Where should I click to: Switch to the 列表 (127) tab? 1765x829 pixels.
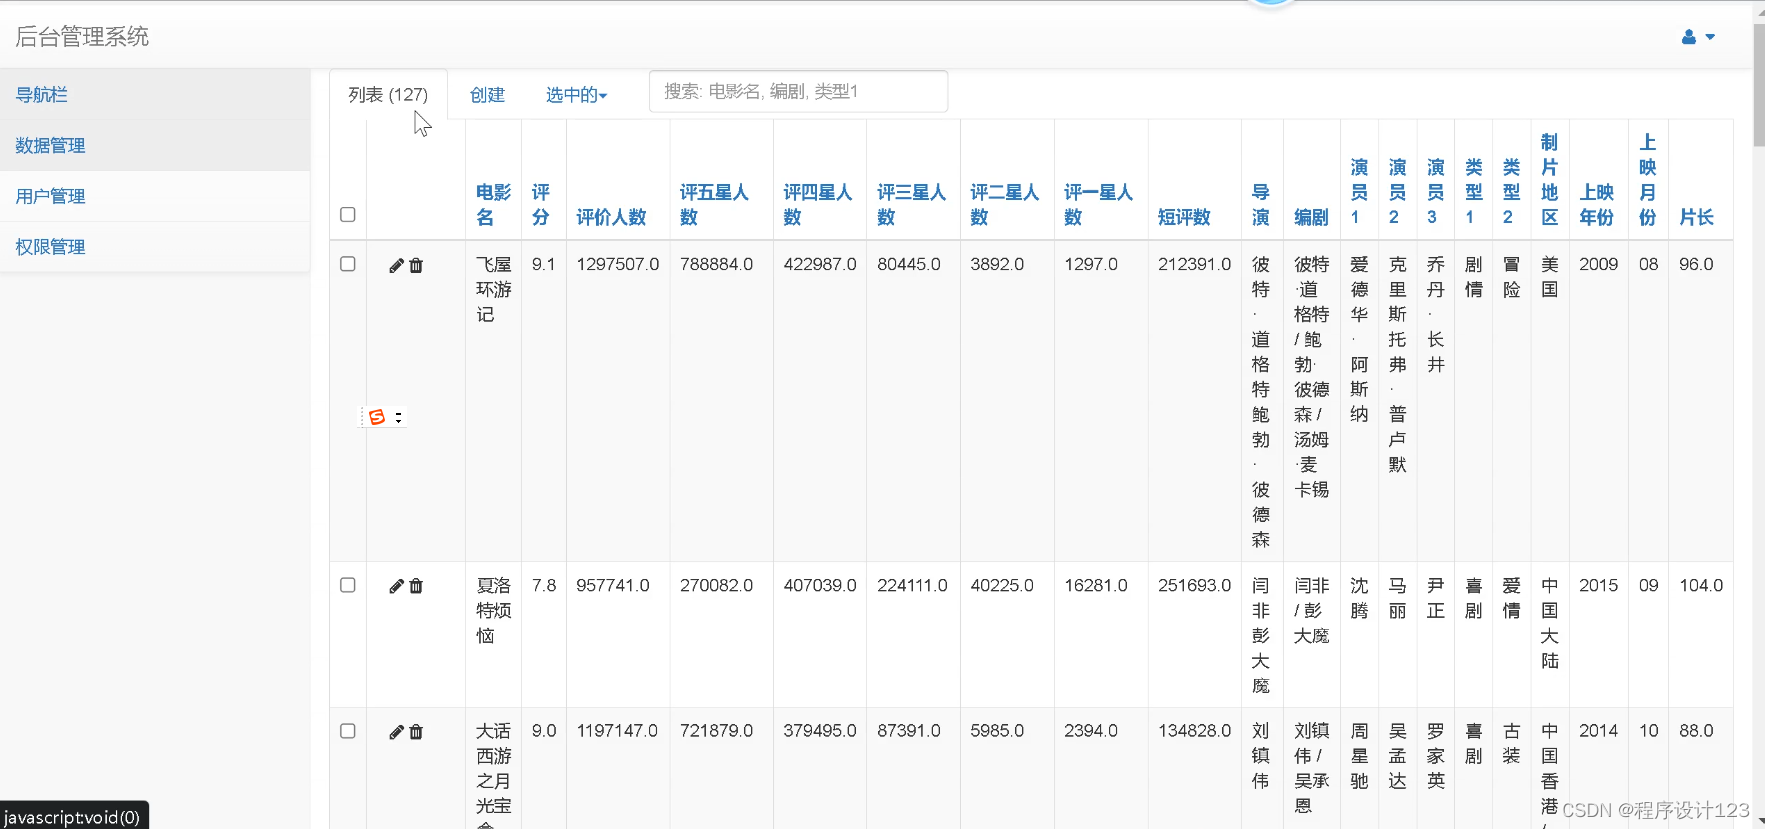pyautogui.click(x=388, y=95)
